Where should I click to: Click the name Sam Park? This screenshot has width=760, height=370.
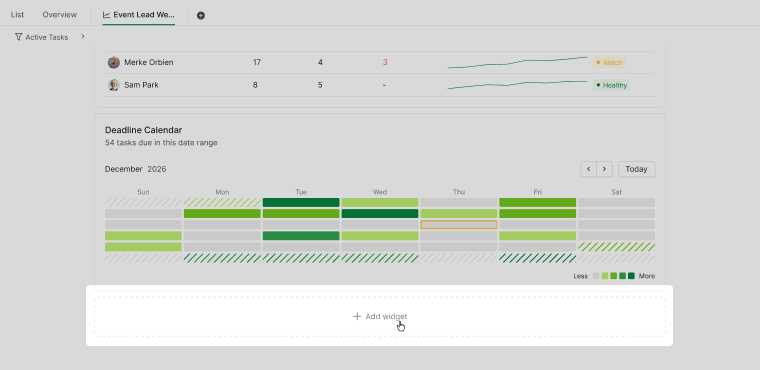tap(142, 85)
